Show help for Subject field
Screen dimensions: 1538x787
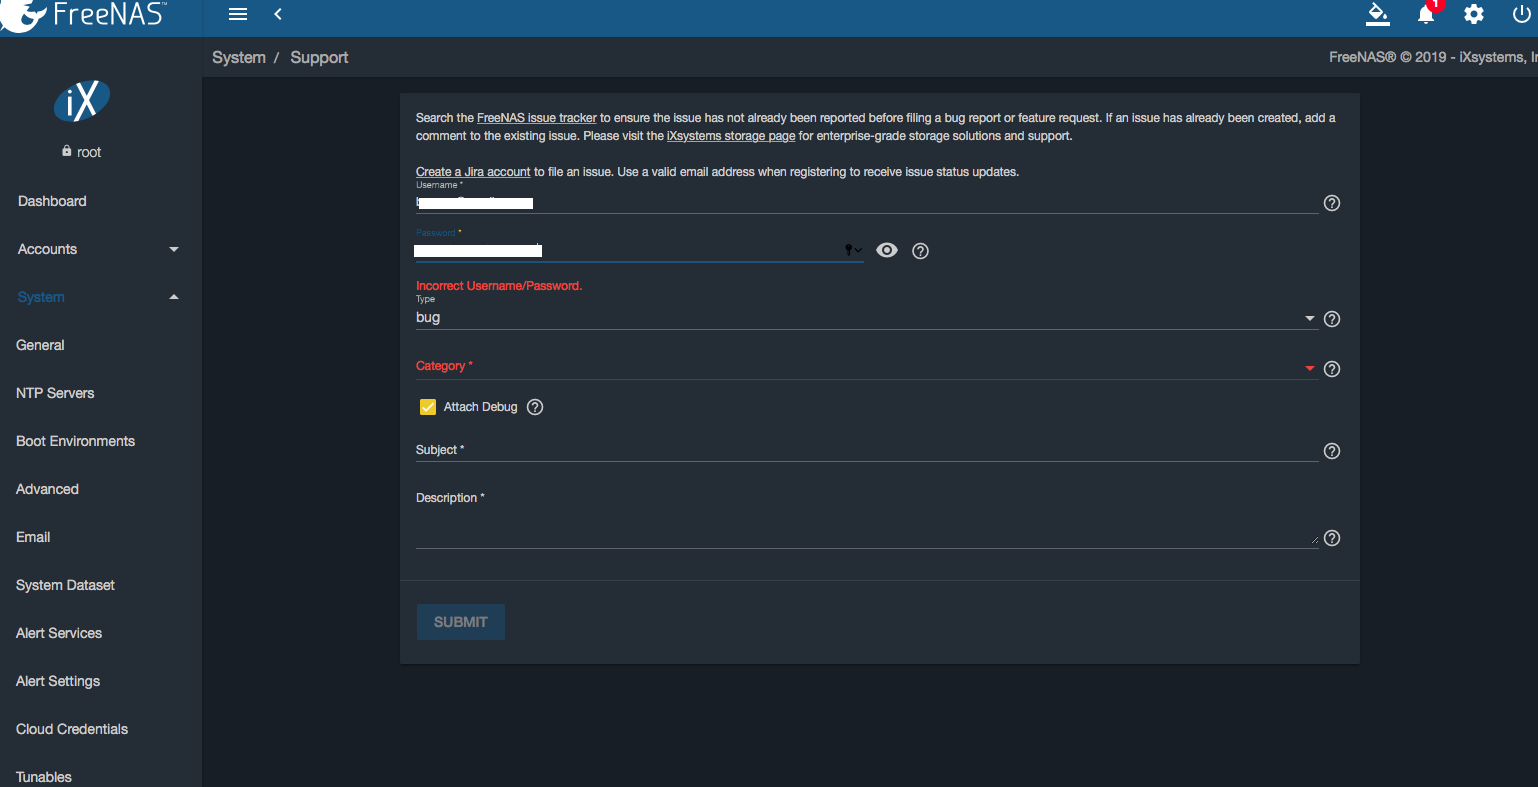[1332, 451]
